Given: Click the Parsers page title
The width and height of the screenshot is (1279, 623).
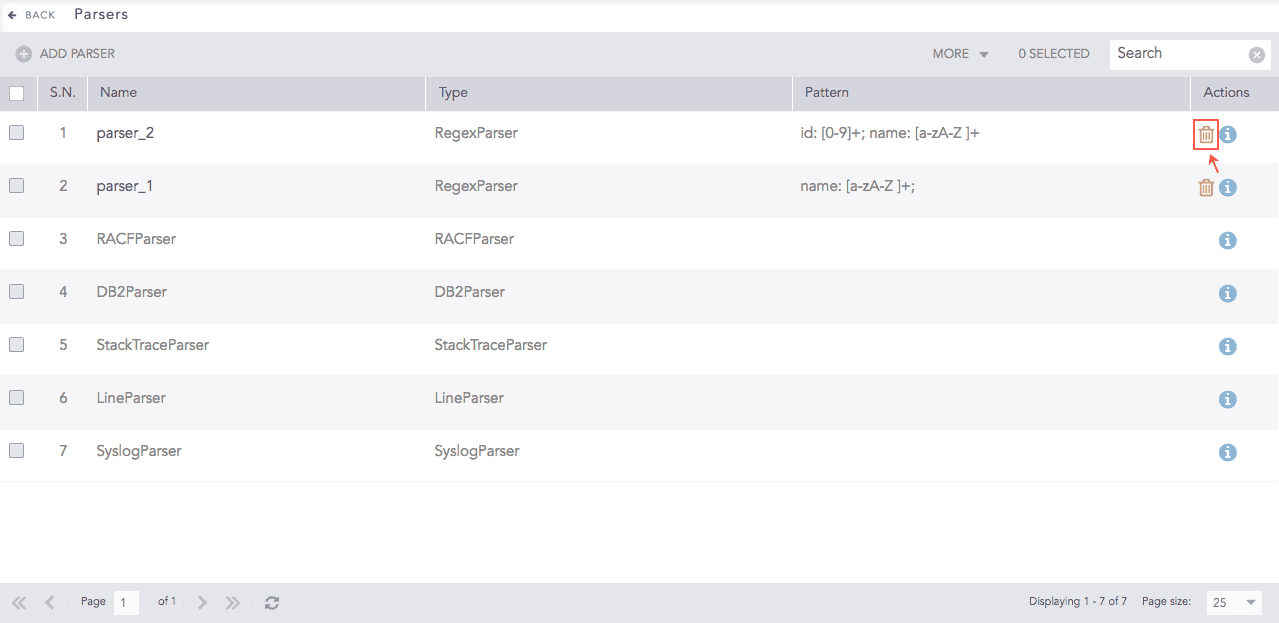Looking at the screenshot, I should (101, 14).
